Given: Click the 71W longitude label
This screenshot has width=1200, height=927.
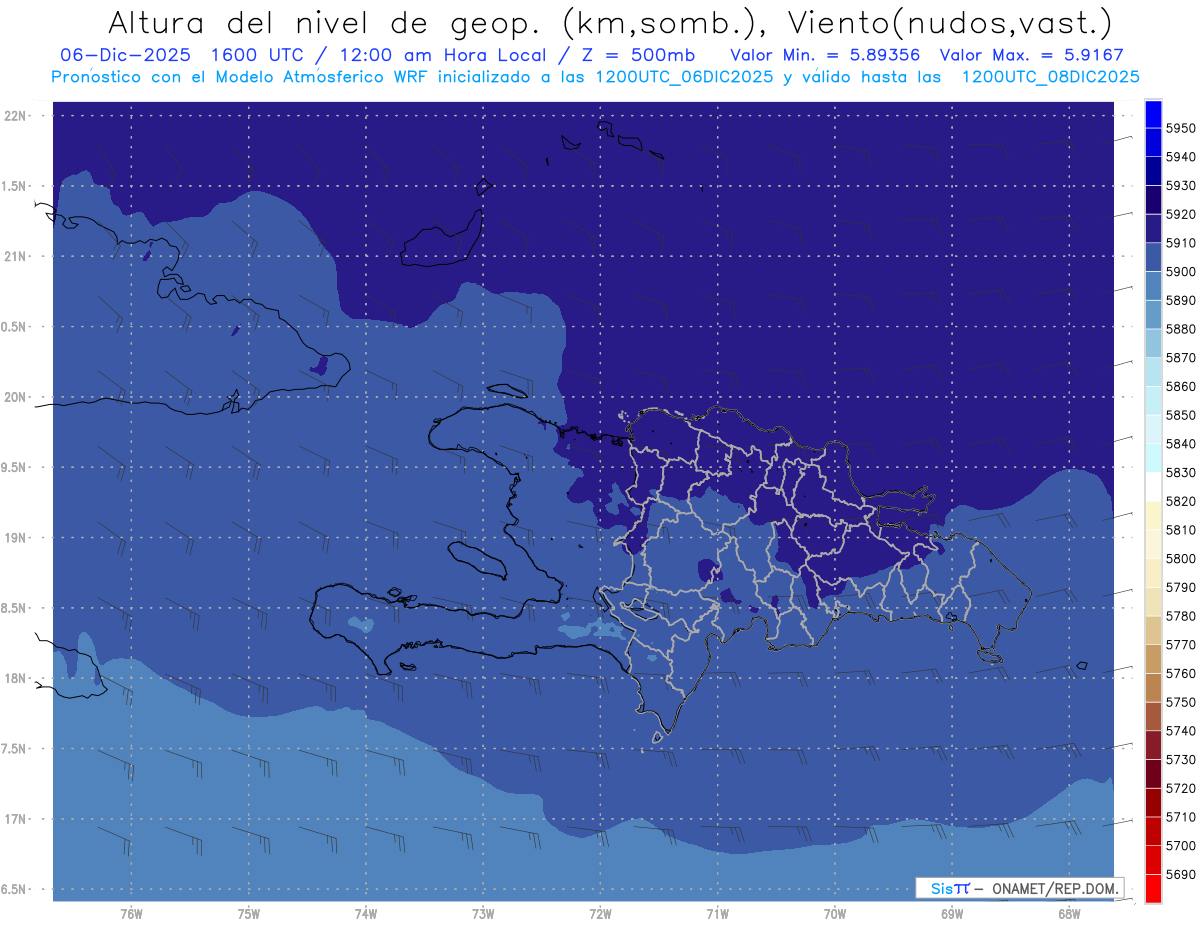Looking at the screenshot, I should point(717,914).
